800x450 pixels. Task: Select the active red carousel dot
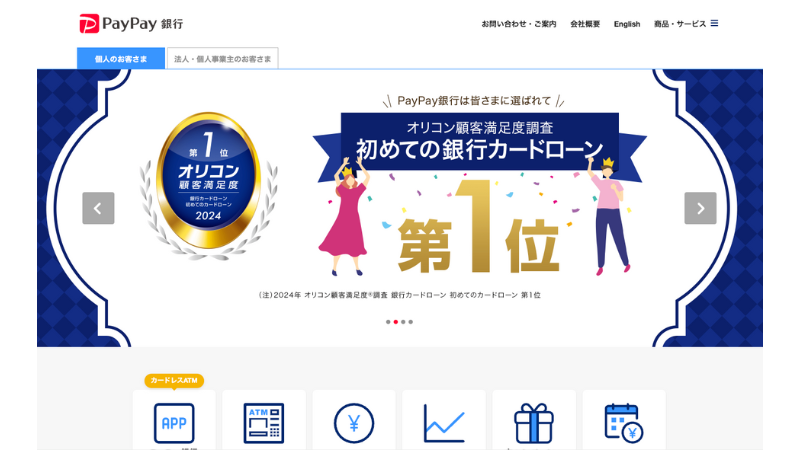coord(396,322)
